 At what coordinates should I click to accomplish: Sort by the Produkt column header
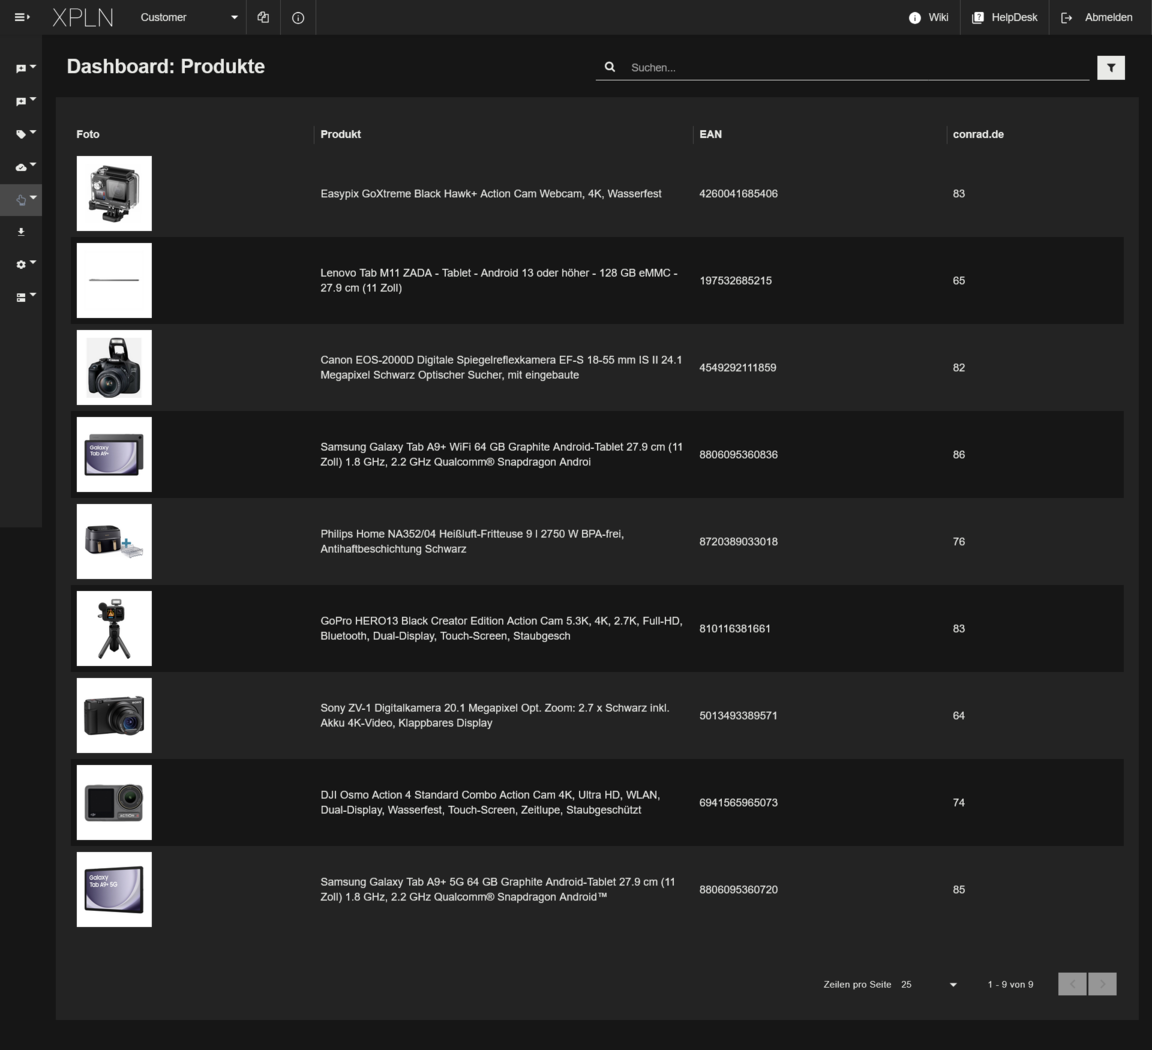tap(340, 134)
